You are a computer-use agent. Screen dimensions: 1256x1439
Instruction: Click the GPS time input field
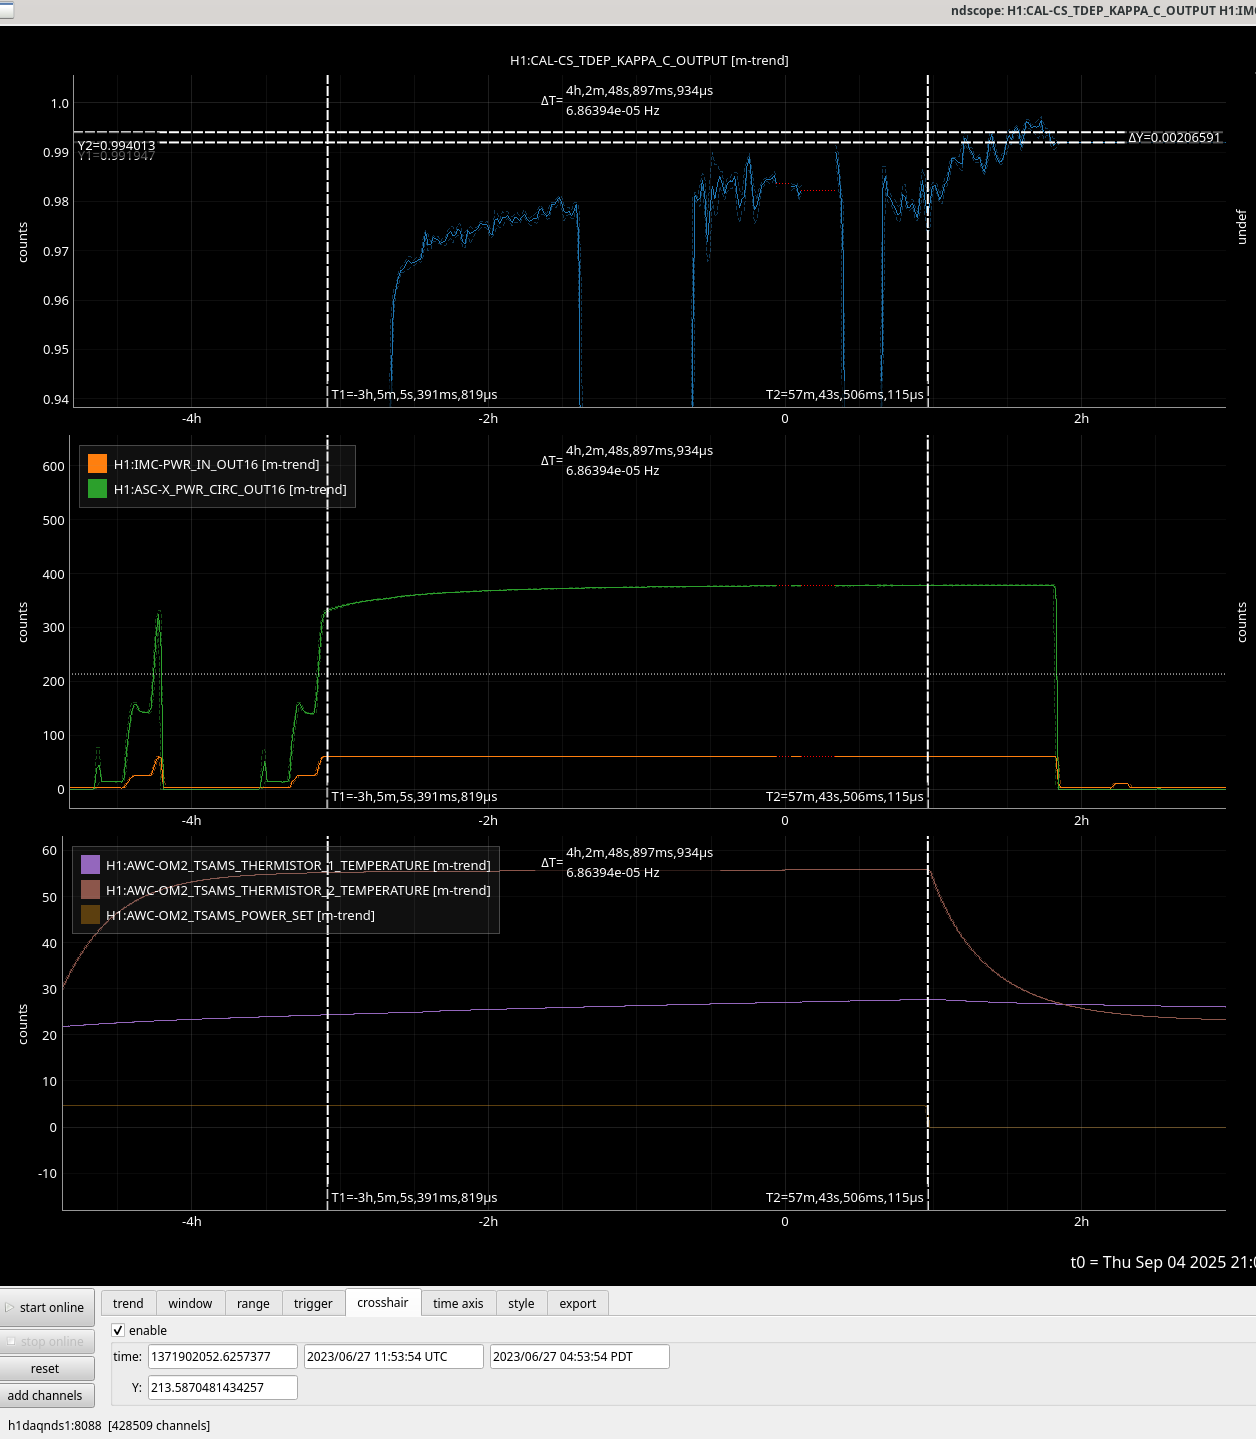tap(222, 1356)
